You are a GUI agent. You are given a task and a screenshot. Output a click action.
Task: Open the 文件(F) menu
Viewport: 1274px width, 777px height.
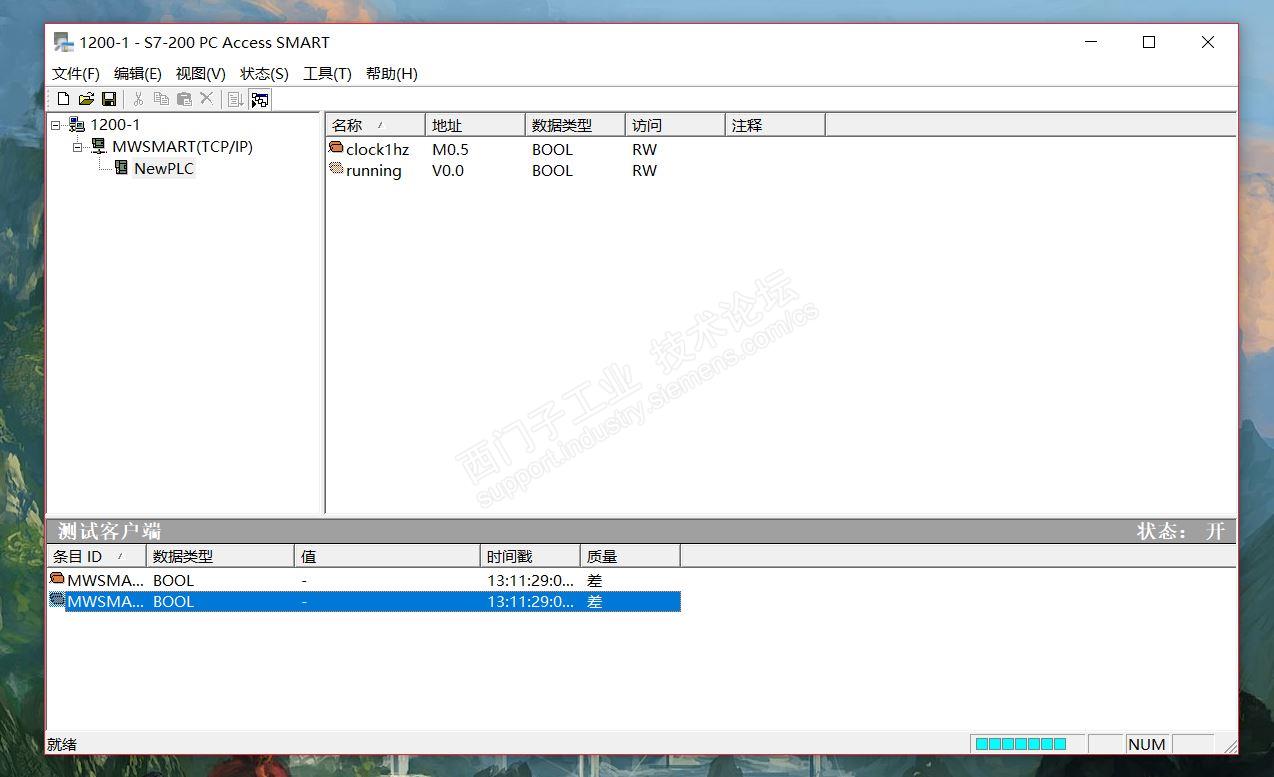click(x=76, y=74)
